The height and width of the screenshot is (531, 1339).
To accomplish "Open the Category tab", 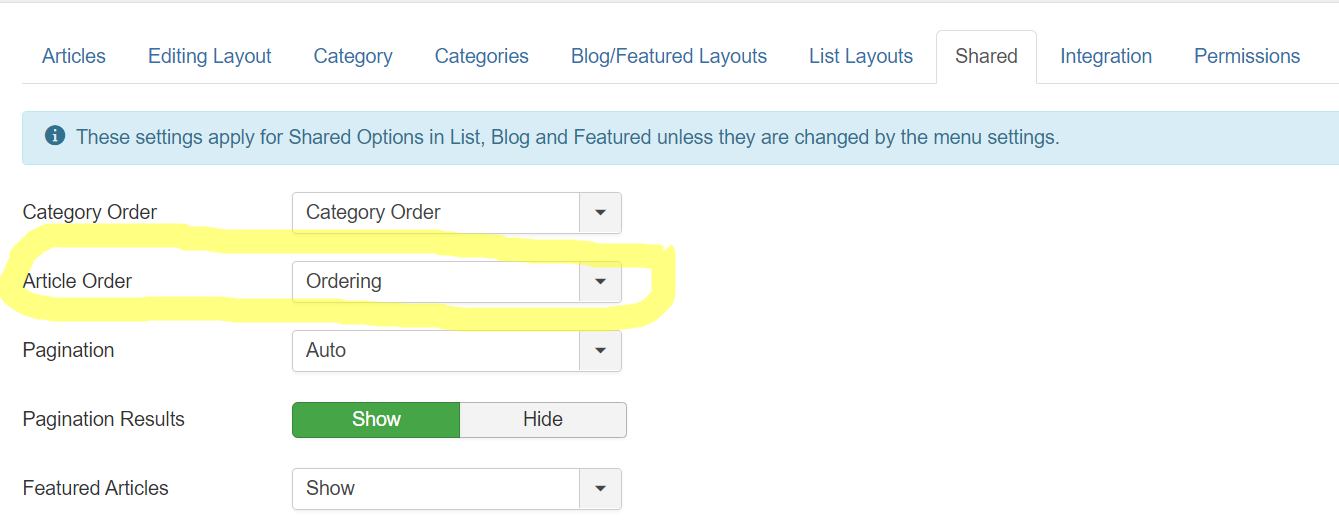I will point(353,57).
